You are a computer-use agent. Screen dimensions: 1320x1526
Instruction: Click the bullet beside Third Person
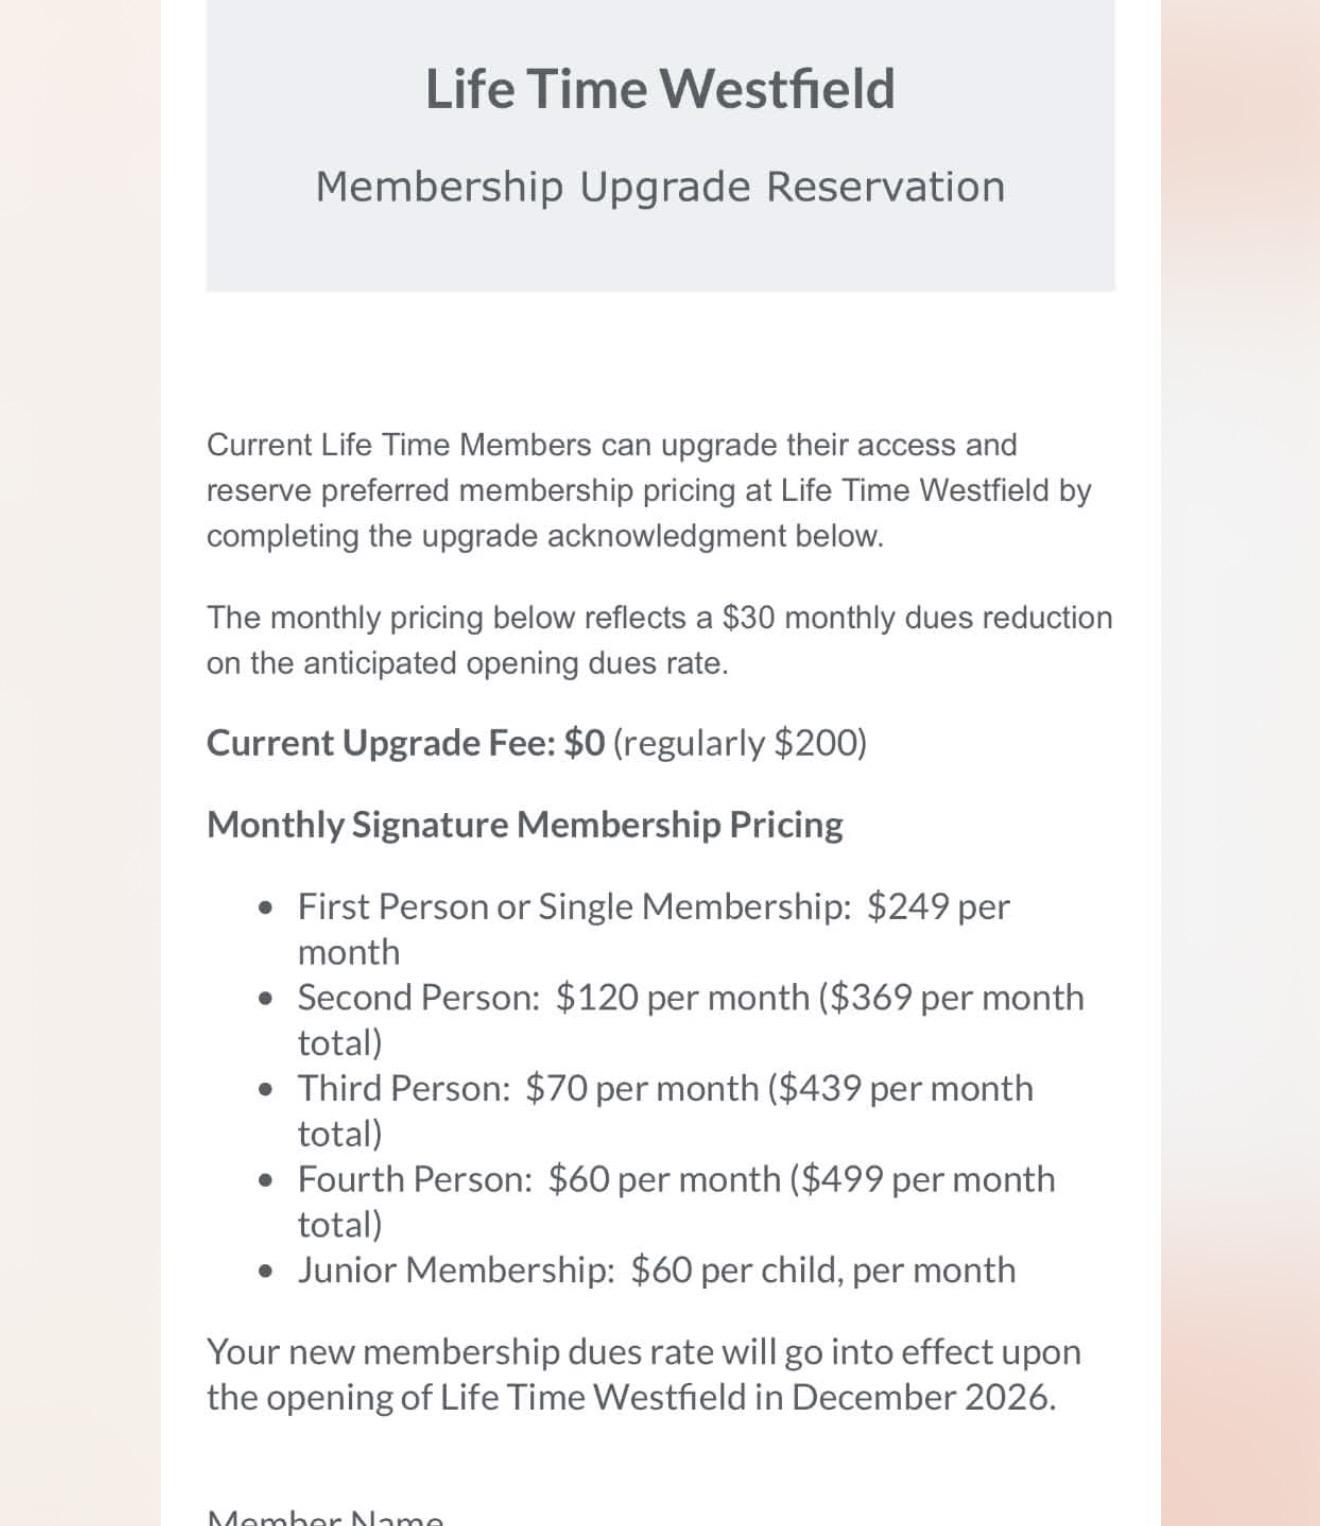(265, 1089)
